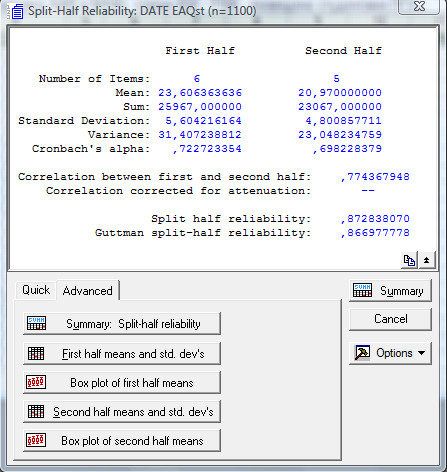Screen dimensions: 447x472
Task: Click the copy results icon
Action: pos(409,260)
